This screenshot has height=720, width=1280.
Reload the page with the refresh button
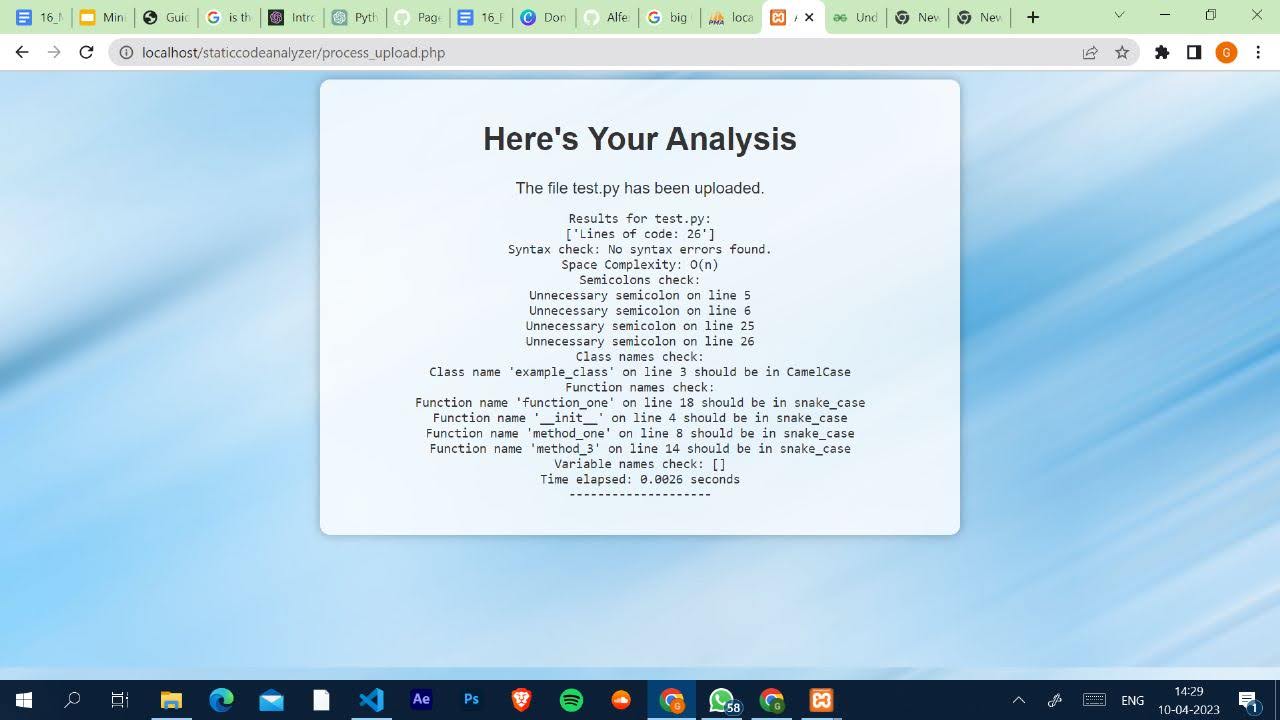coord(86,52)
